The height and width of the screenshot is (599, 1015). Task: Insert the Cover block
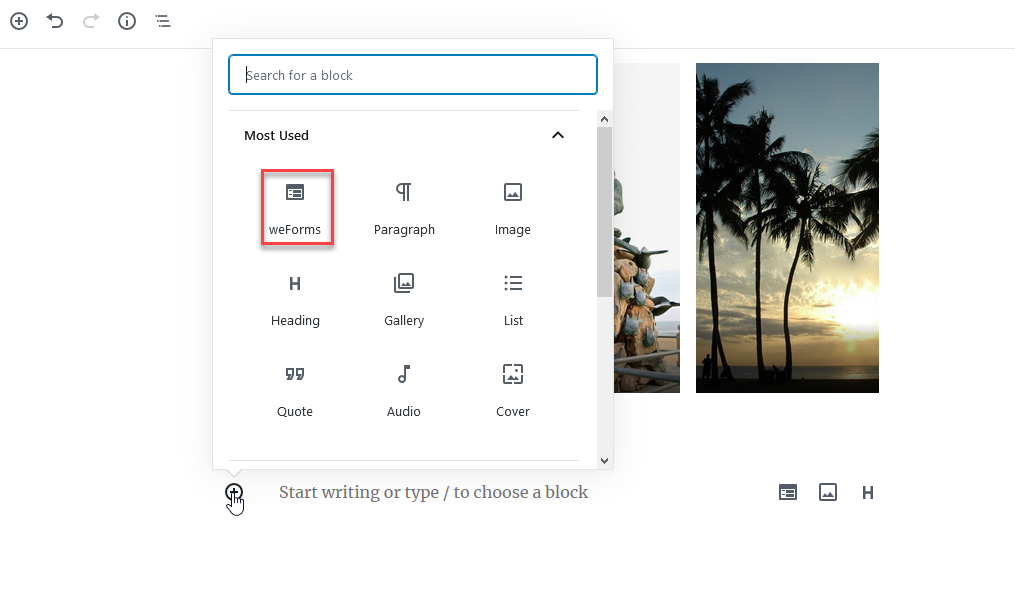pyautogui.click(x=513, y=390)
